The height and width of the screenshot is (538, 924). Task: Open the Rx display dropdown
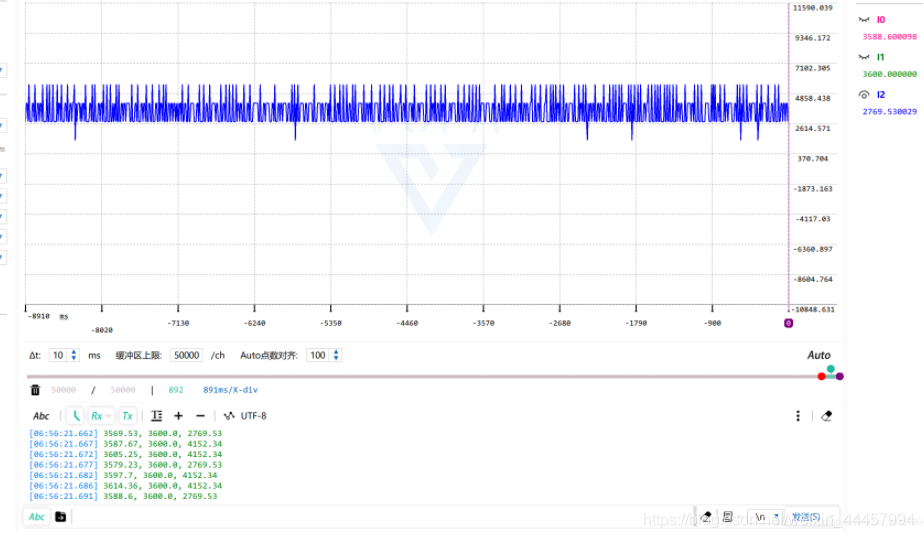point(101,416)
